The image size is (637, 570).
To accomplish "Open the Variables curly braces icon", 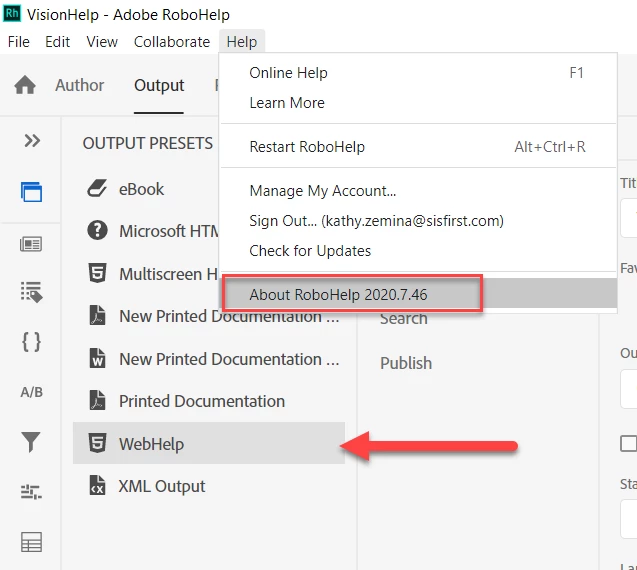I will 31,342.
